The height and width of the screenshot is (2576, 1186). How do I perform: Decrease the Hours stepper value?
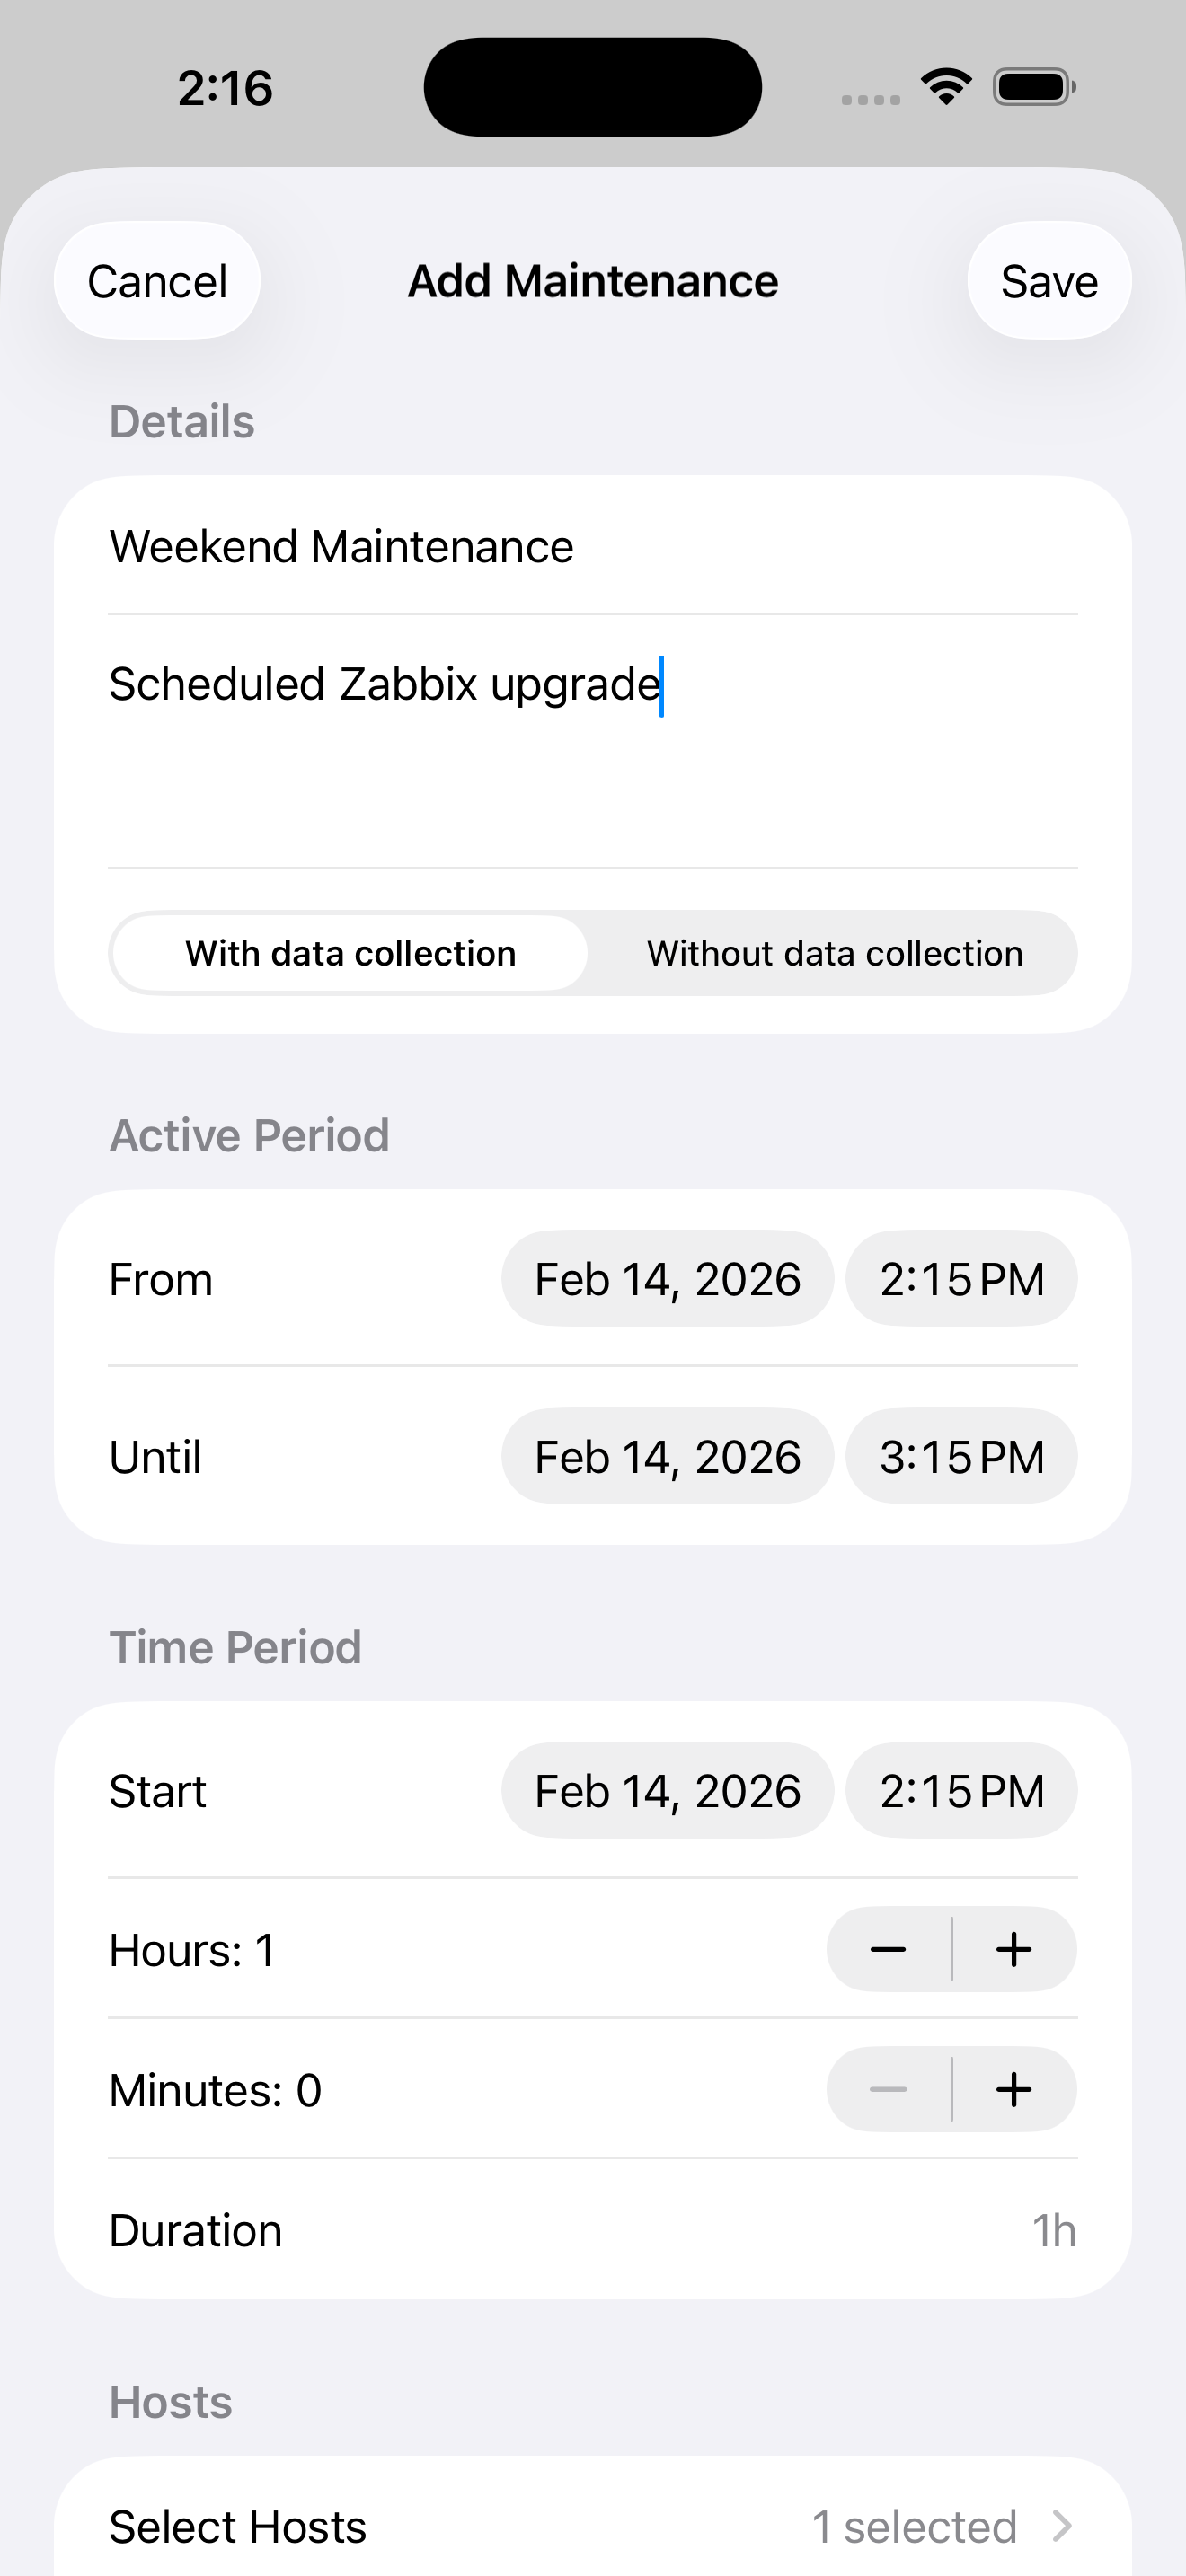(x=887, y=1949)
